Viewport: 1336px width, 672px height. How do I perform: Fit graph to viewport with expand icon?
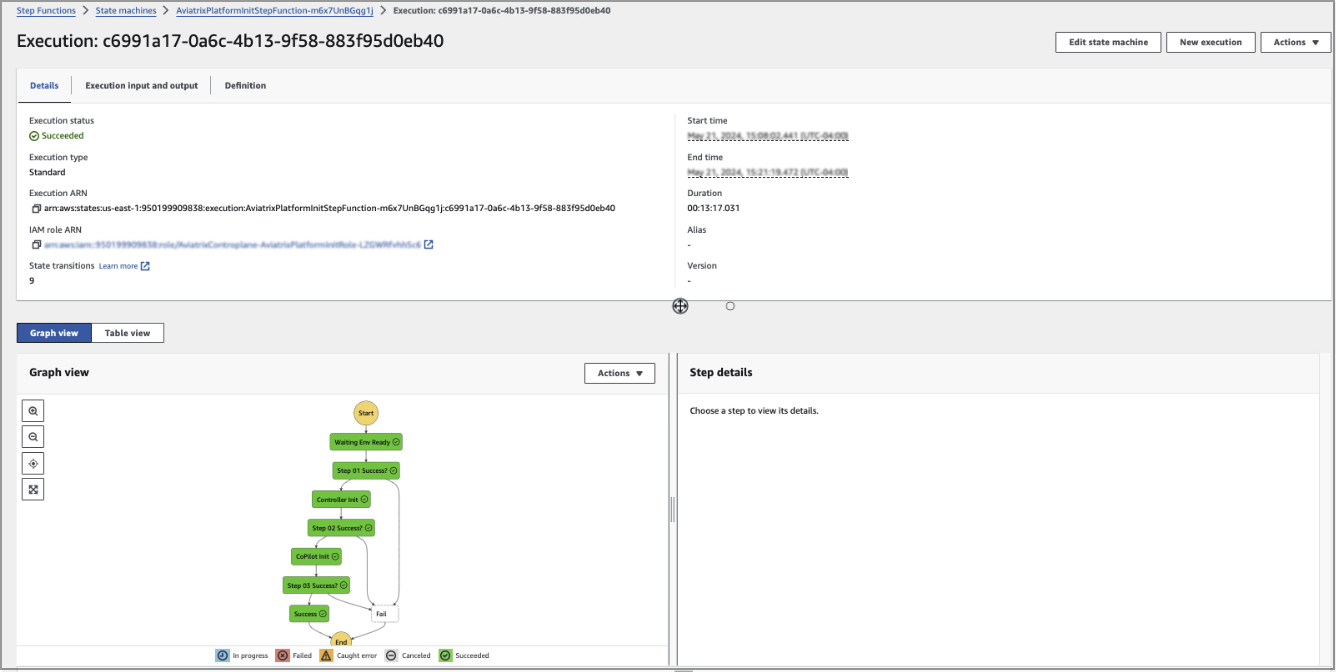pos(33,488)
